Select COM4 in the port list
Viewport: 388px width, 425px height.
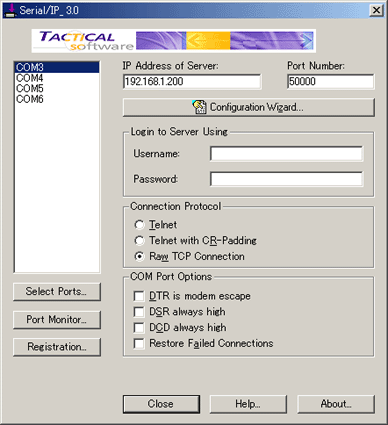[57, 78]
